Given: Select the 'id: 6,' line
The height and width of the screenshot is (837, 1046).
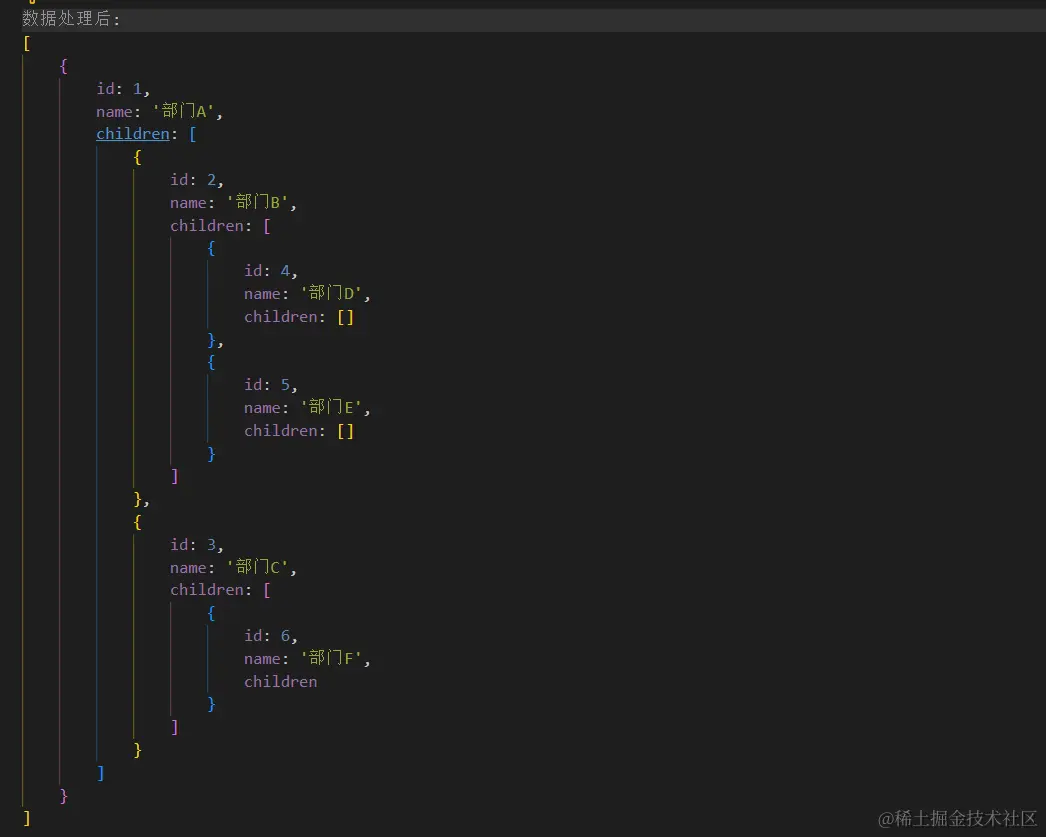Looking at the screenshot, I should [x=271, y=636].
